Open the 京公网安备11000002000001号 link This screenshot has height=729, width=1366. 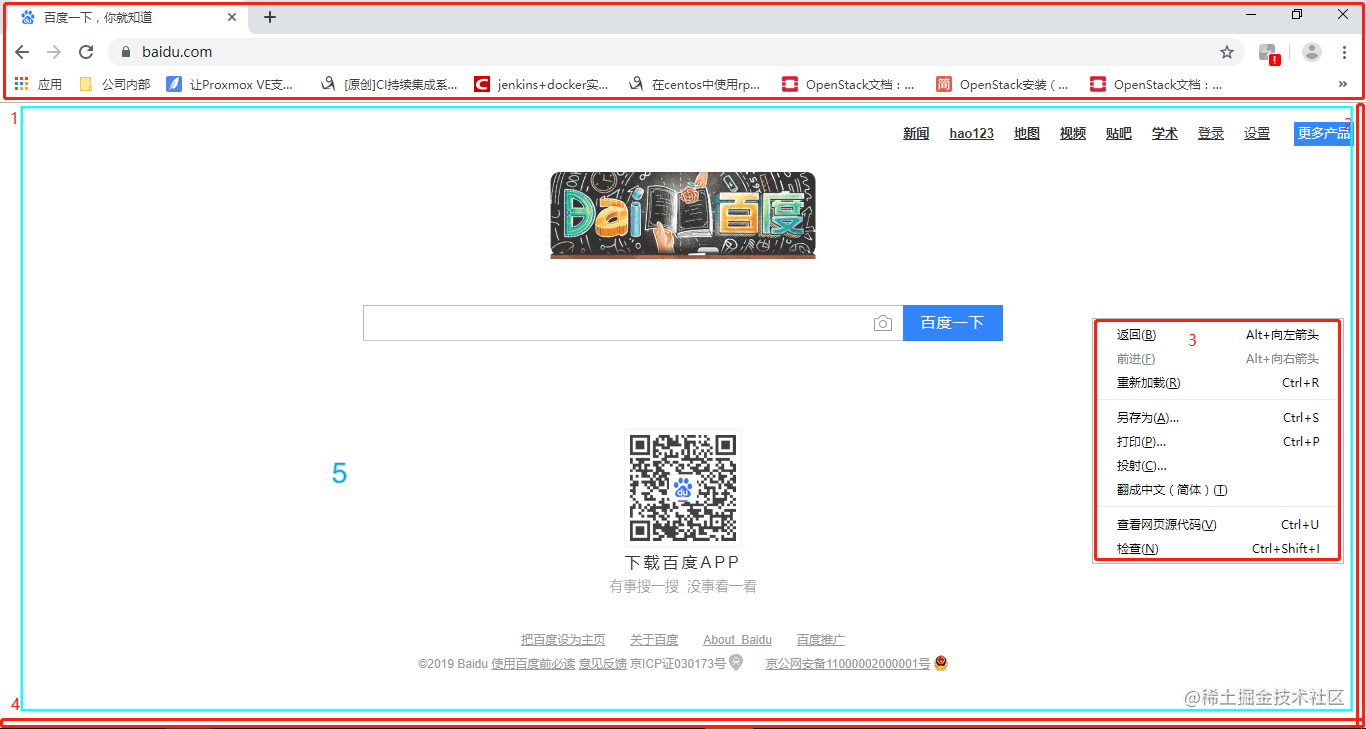point(848,663)
